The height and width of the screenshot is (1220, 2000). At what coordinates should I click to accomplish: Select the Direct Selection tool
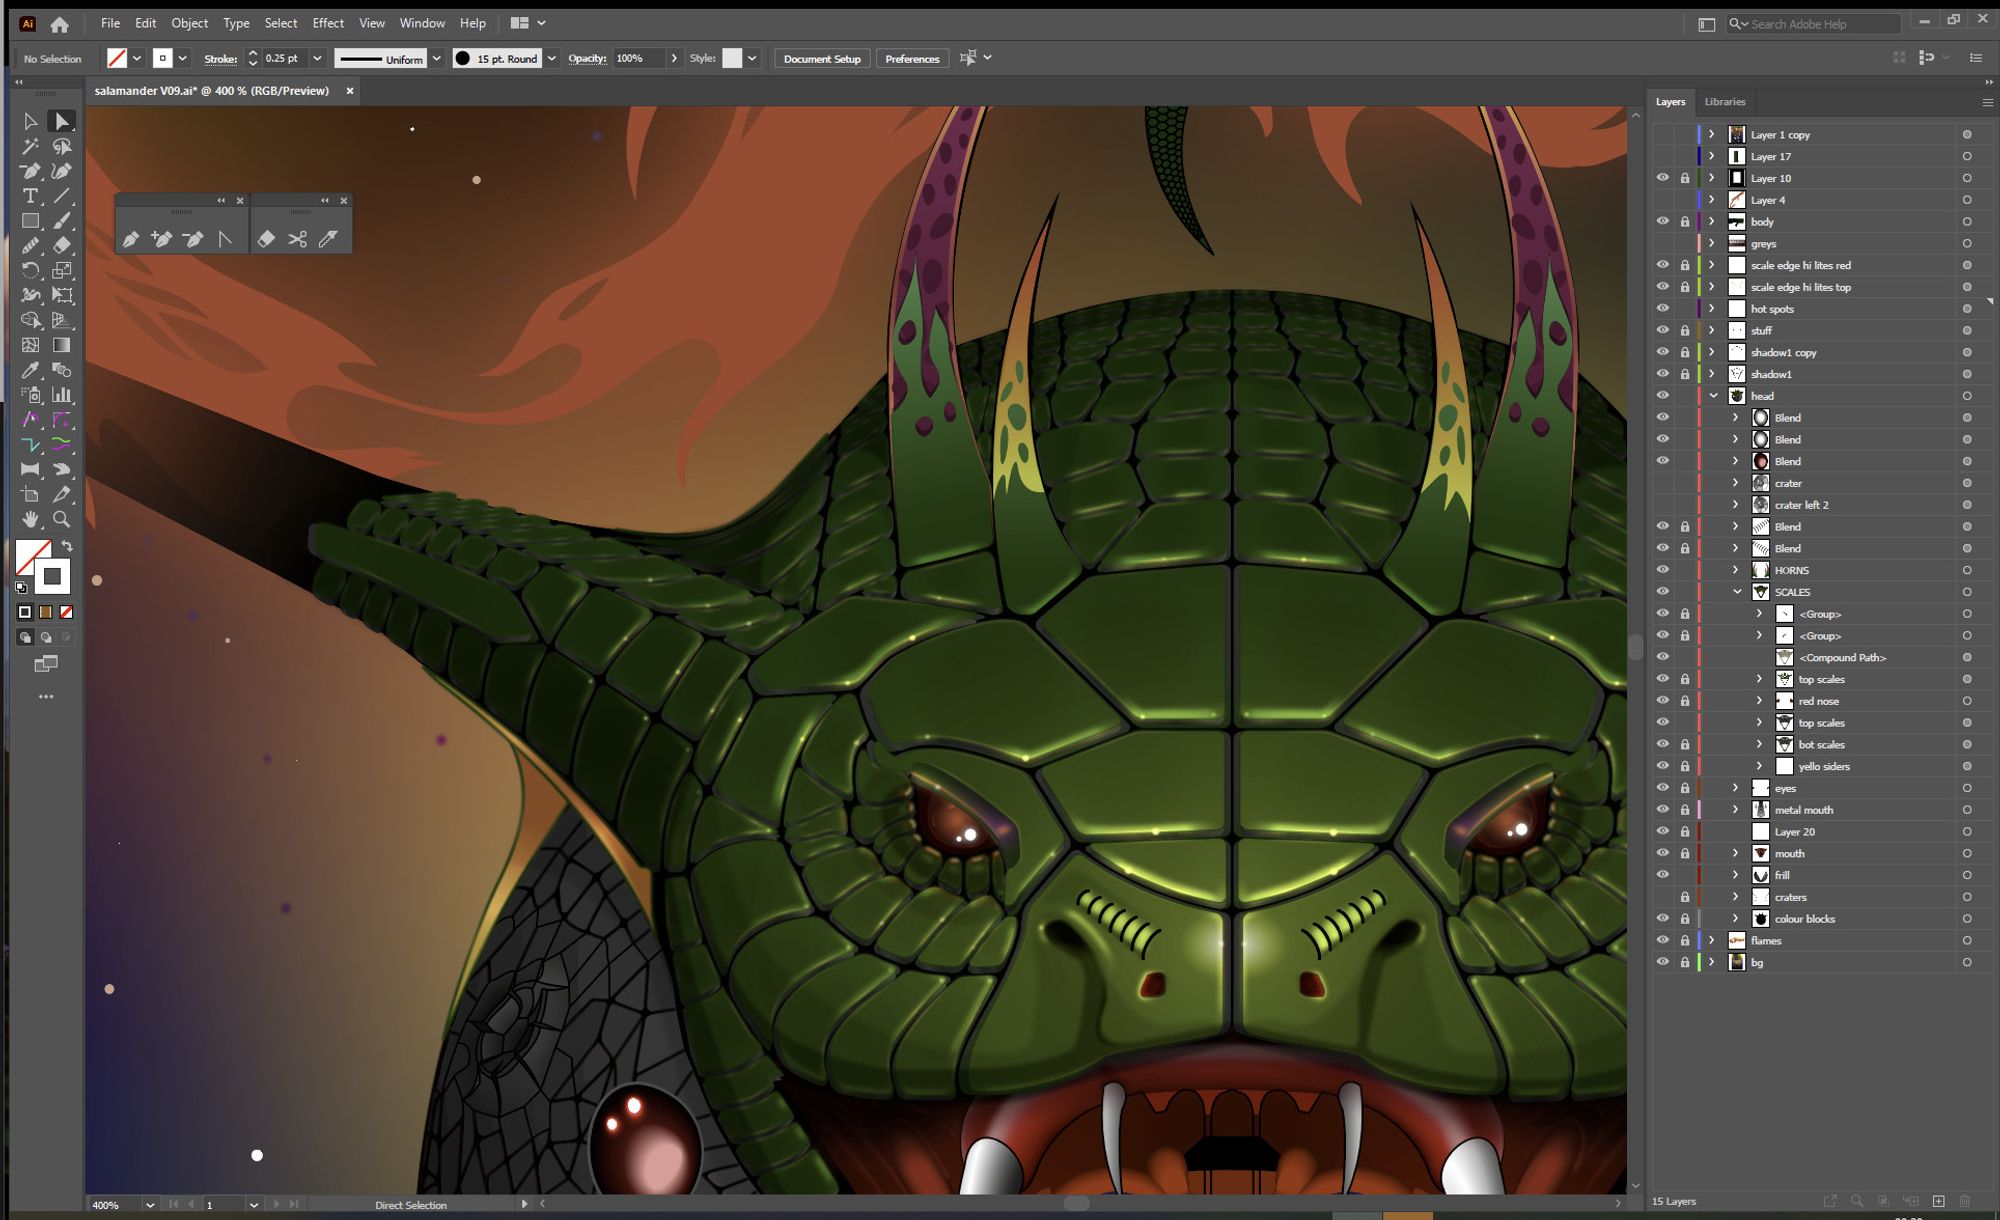pyautogui.click(x=62, y=121)
